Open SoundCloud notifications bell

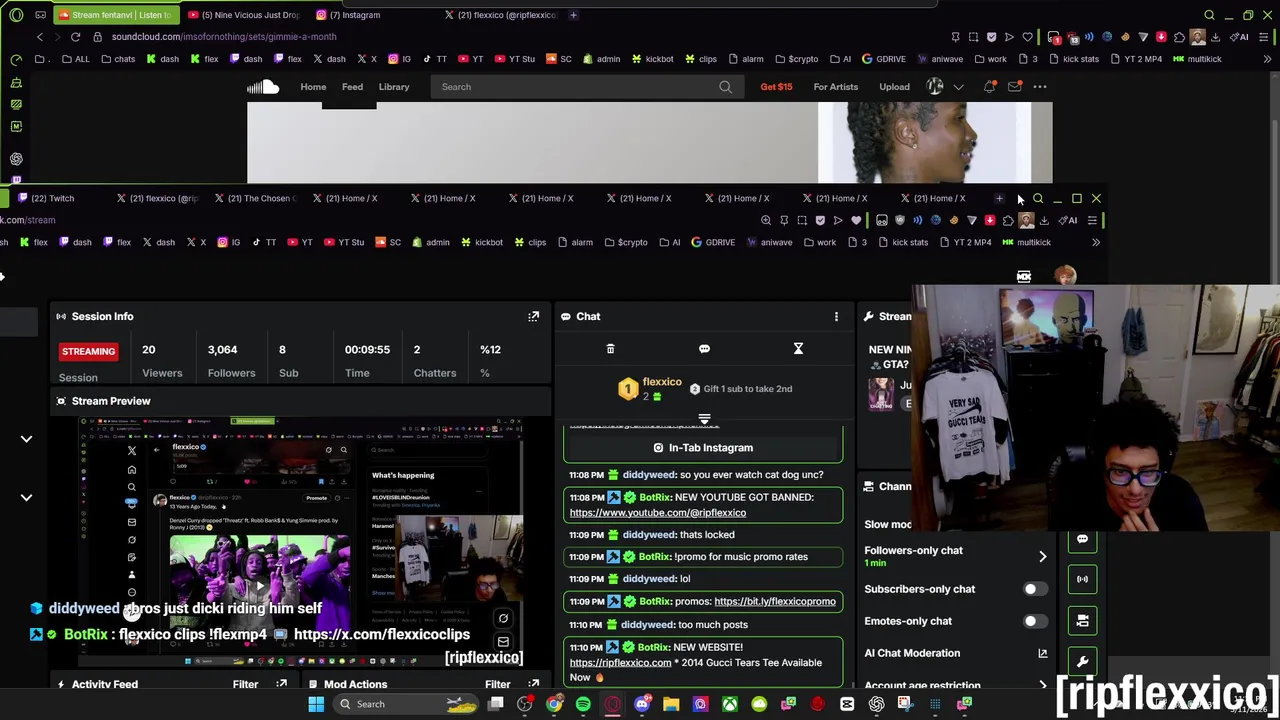click(989, 87)
